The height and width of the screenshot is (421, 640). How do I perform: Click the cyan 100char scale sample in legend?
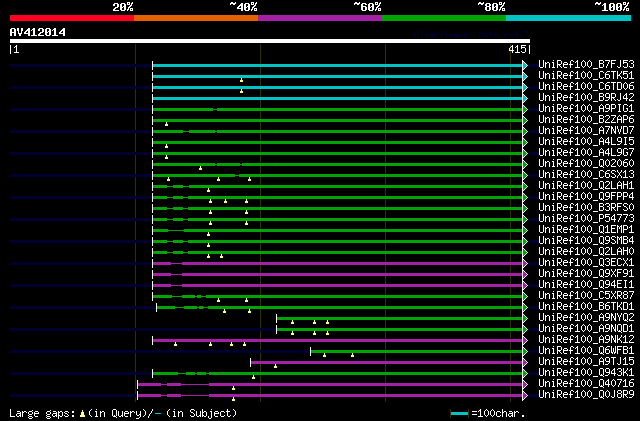(459, 414)
